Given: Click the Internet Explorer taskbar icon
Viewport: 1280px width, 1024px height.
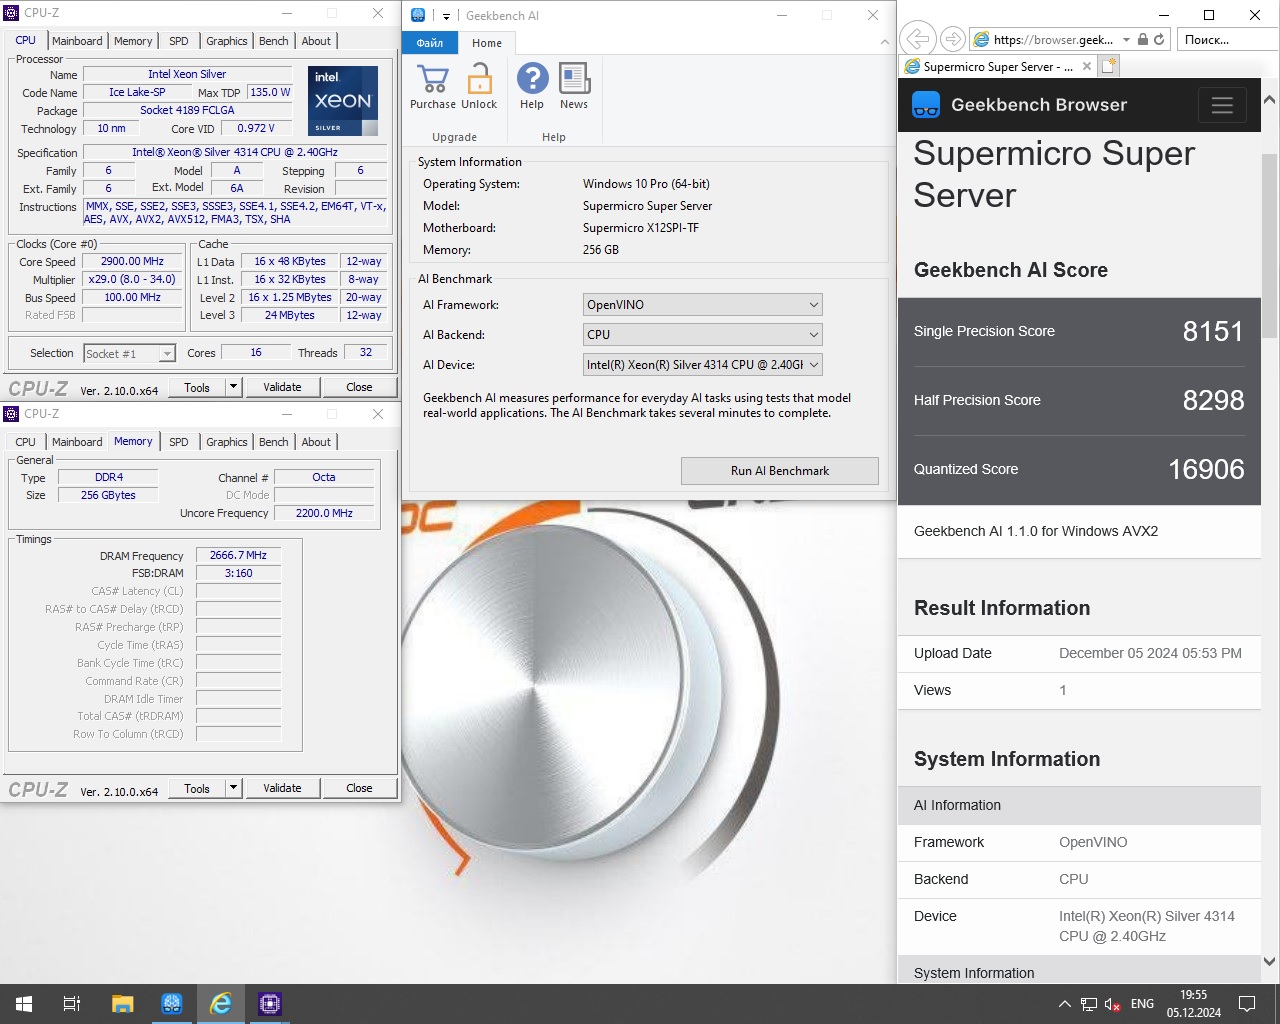Looking at the screenshot, I should [220, 1004].
